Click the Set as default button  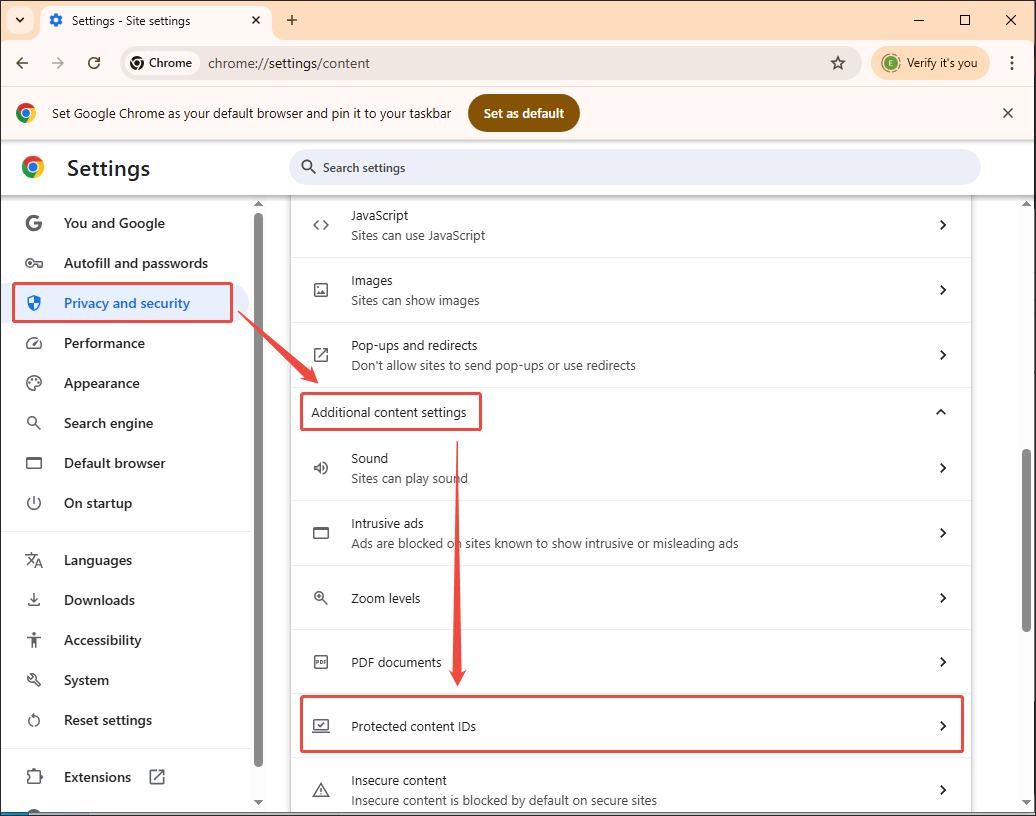(x=523, y=113)
